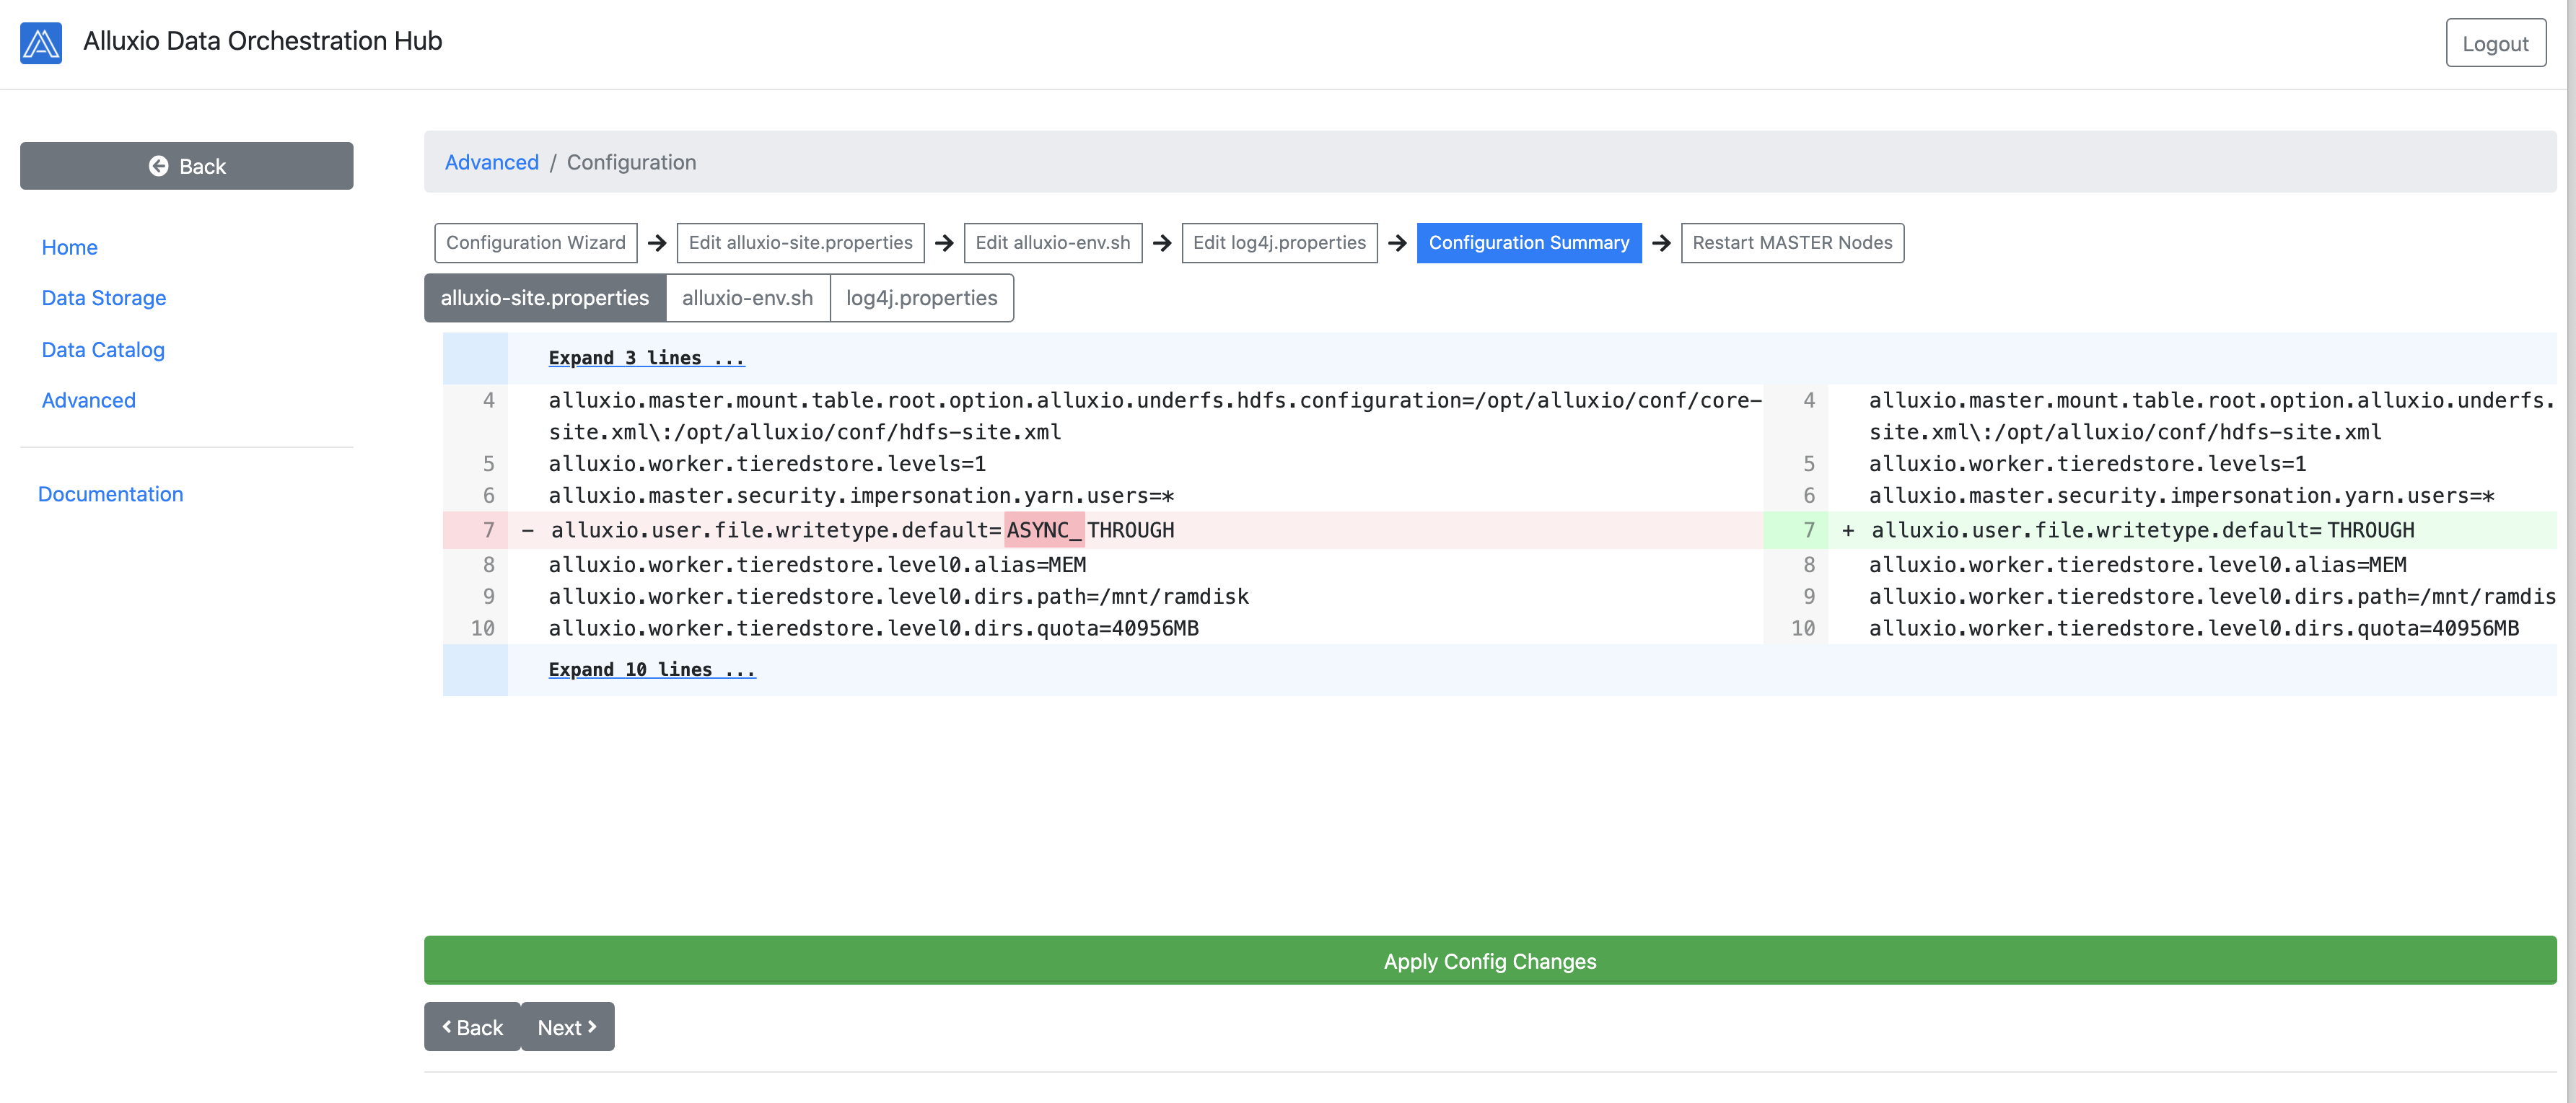
Task: Select the Configuration Summary step
Action: (x=1529, y=243)
